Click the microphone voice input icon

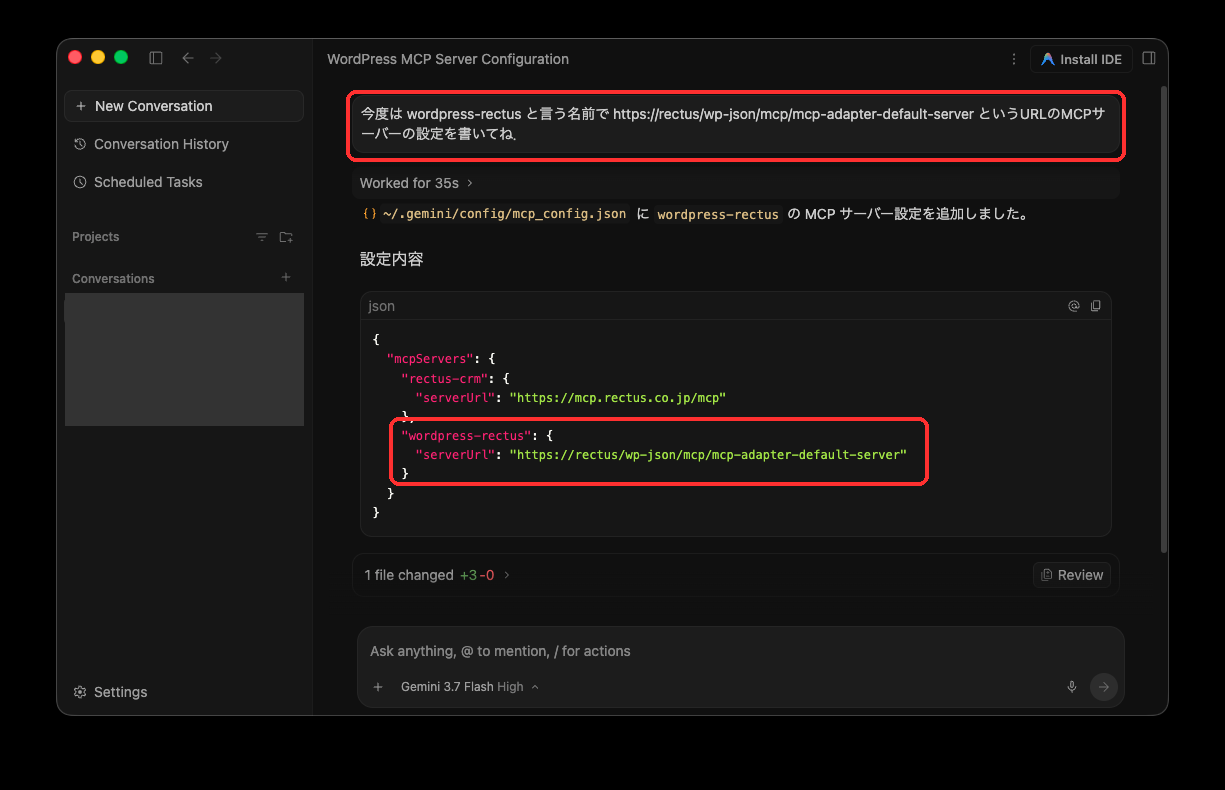(x=1072, y=687)
